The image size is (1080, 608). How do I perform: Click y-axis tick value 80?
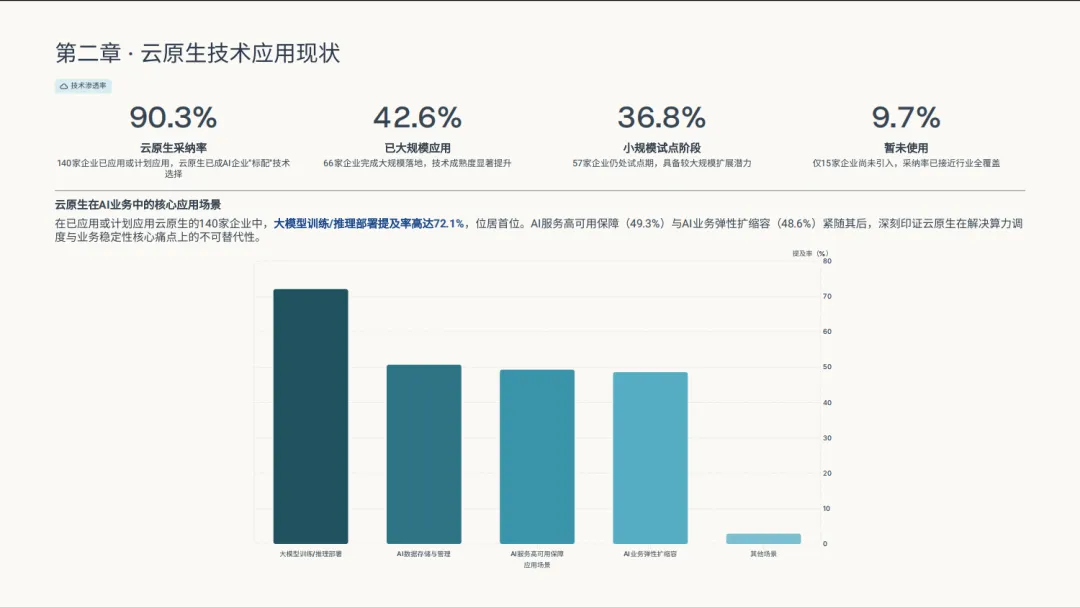click(827, 261)
